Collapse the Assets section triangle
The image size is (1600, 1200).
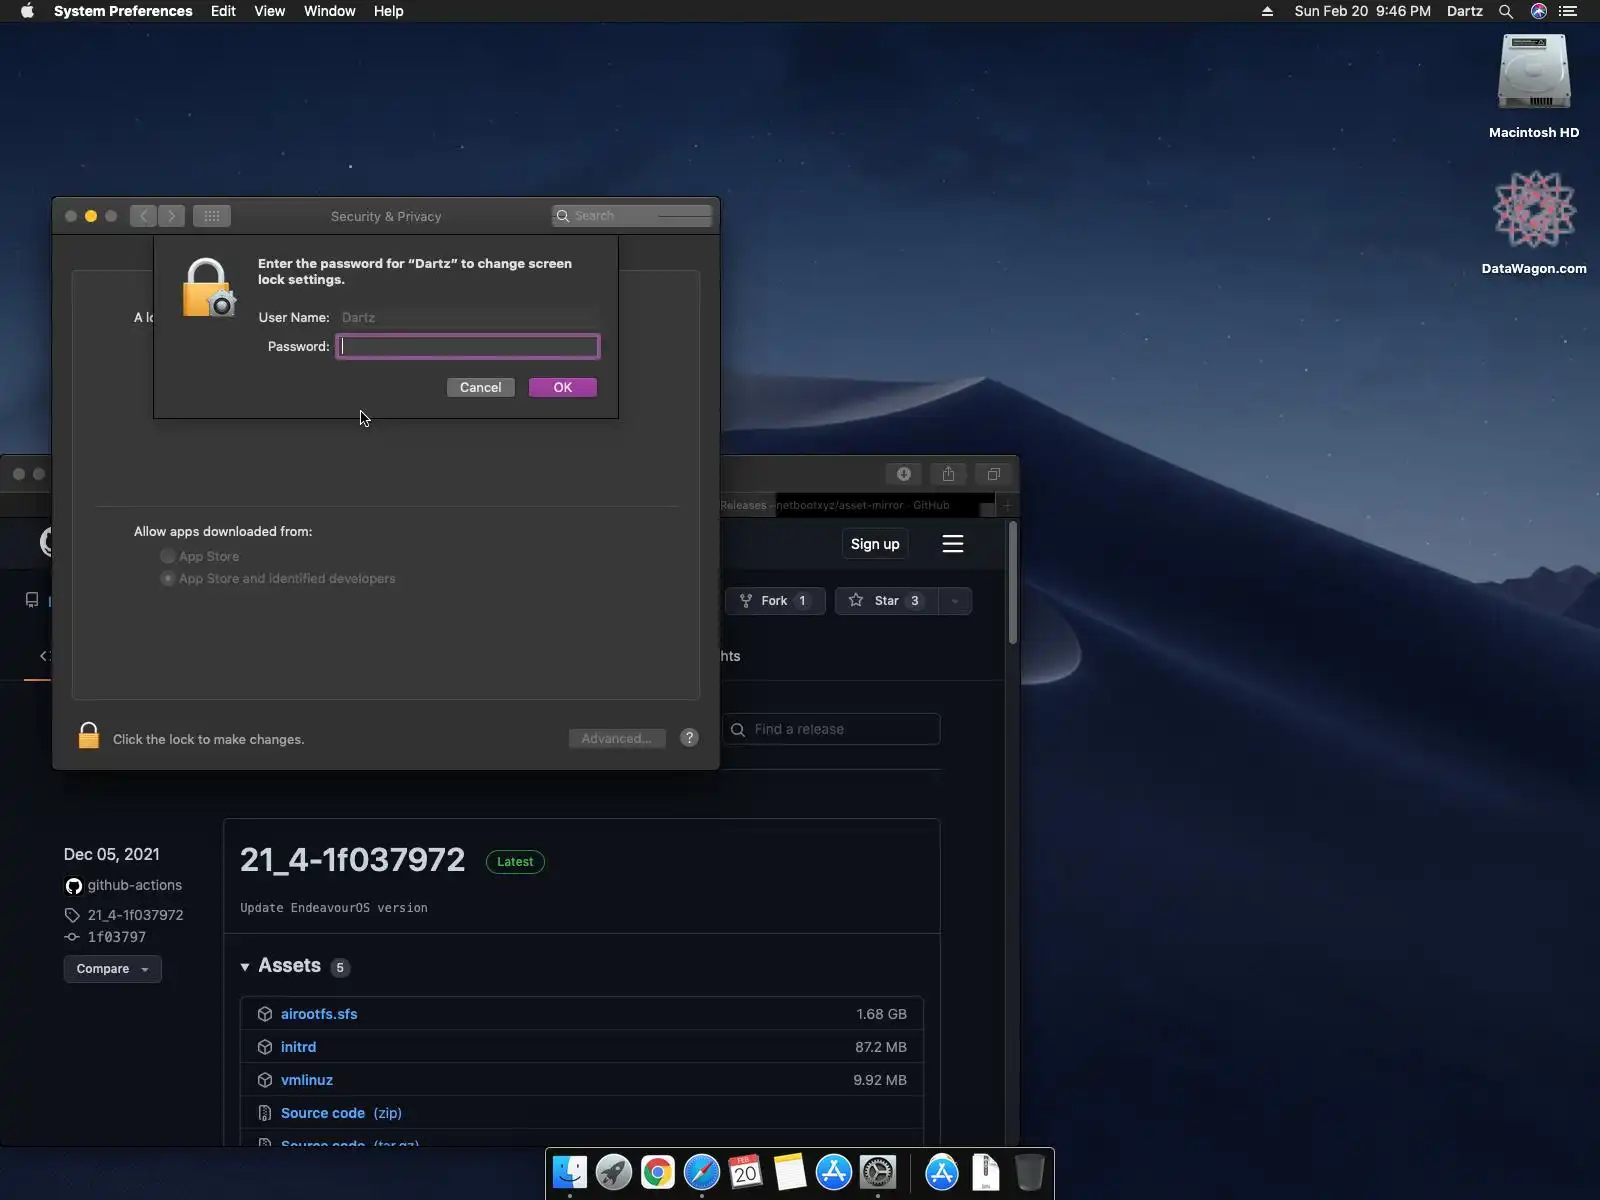click(245, 967)
